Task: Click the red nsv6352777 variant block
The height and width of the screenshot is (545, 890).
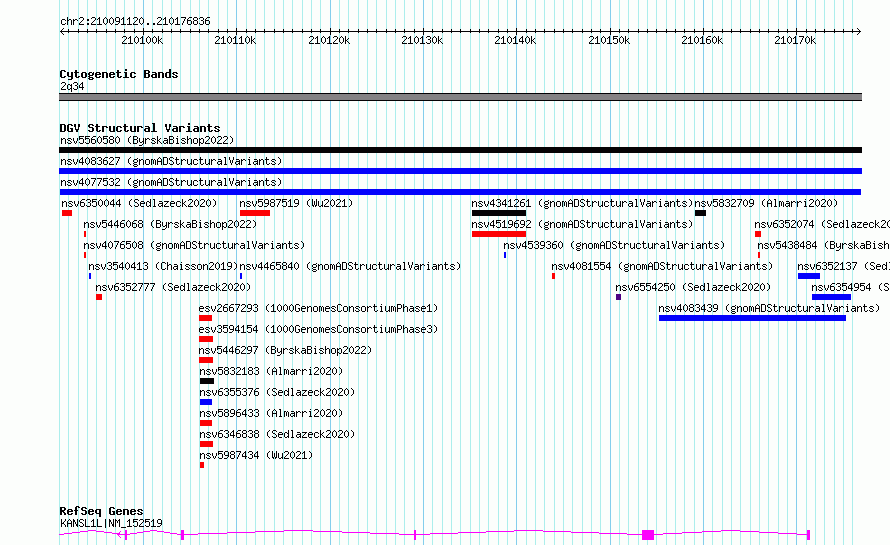Action: 99,297
